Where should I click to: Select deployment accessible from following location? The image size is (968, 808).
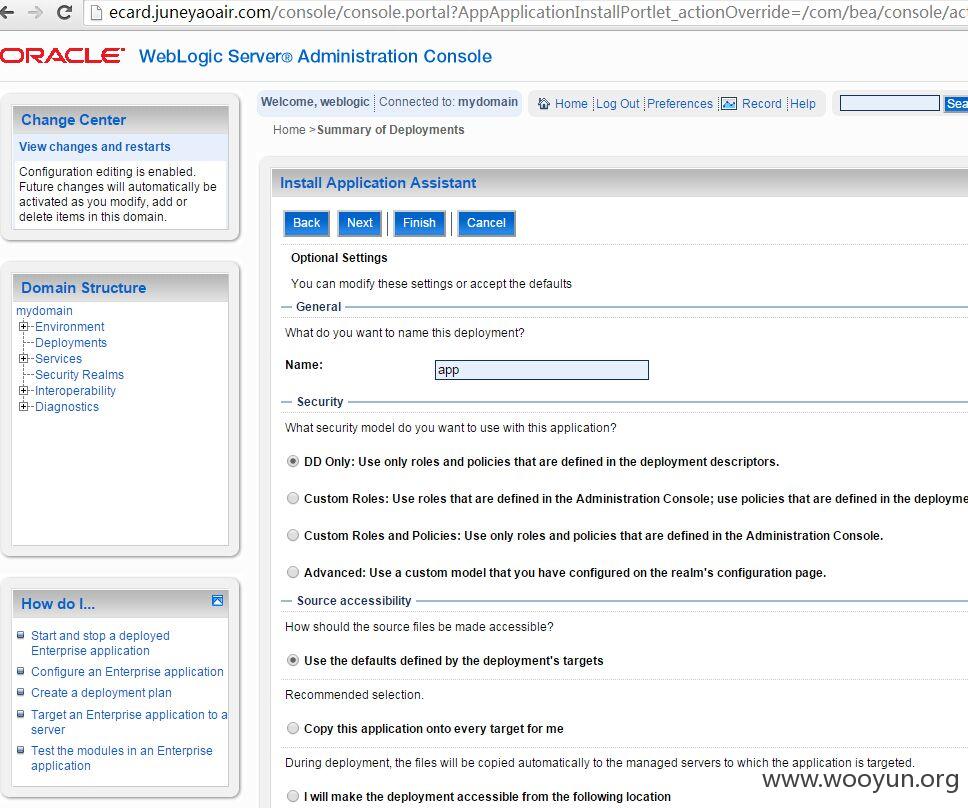tap(293, 796)
